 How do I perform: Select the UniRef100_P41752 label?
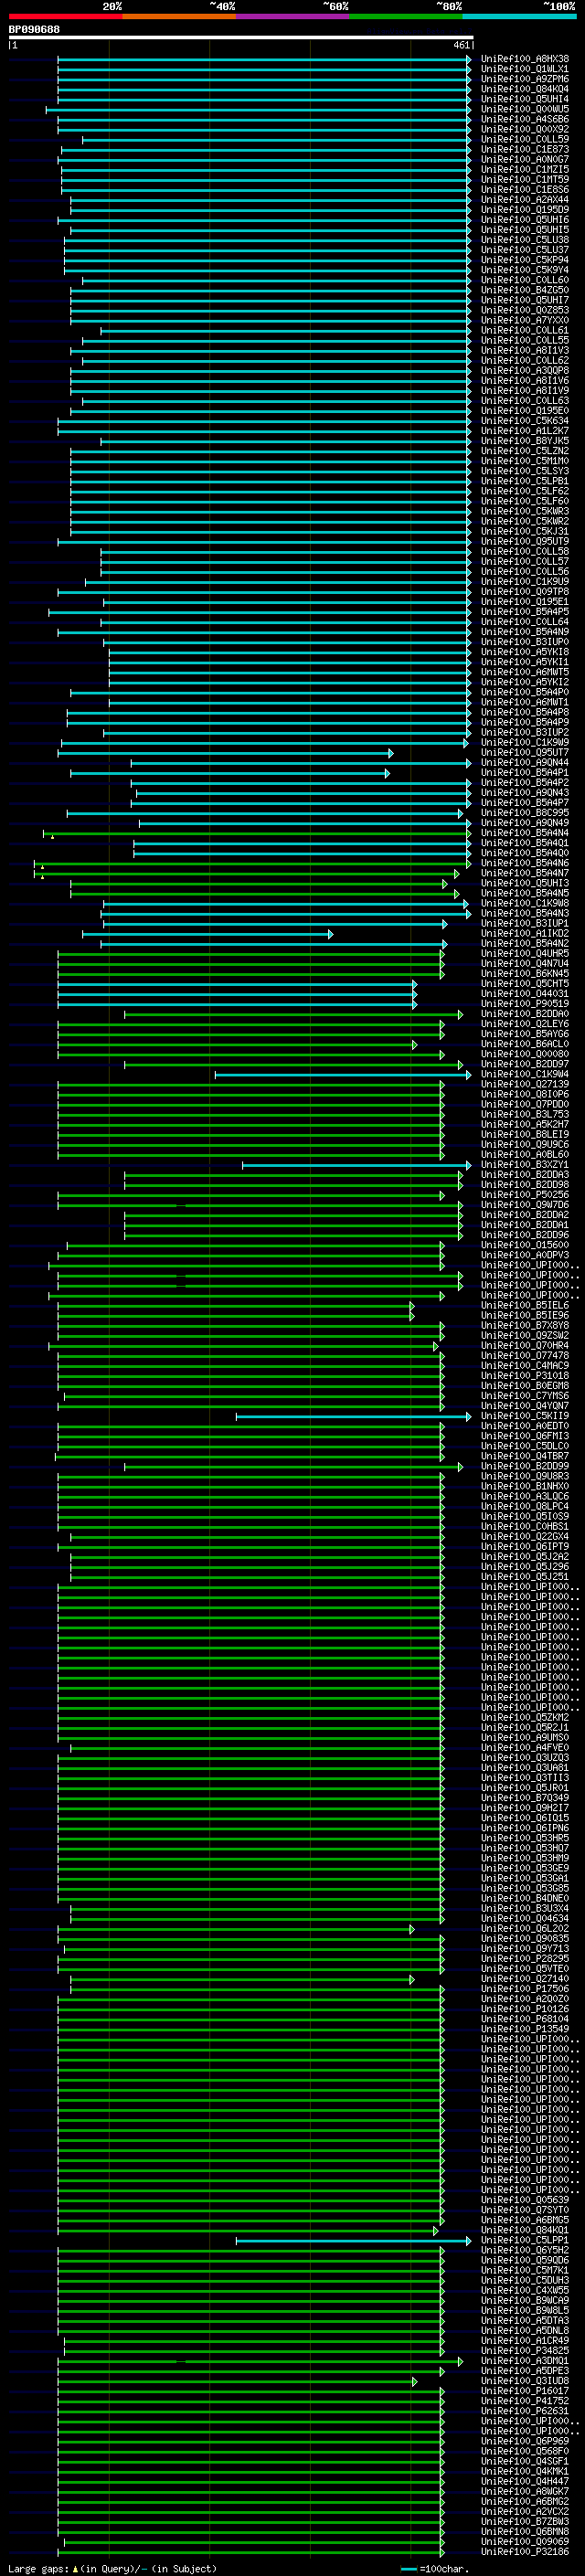(x=525, y=2402)
